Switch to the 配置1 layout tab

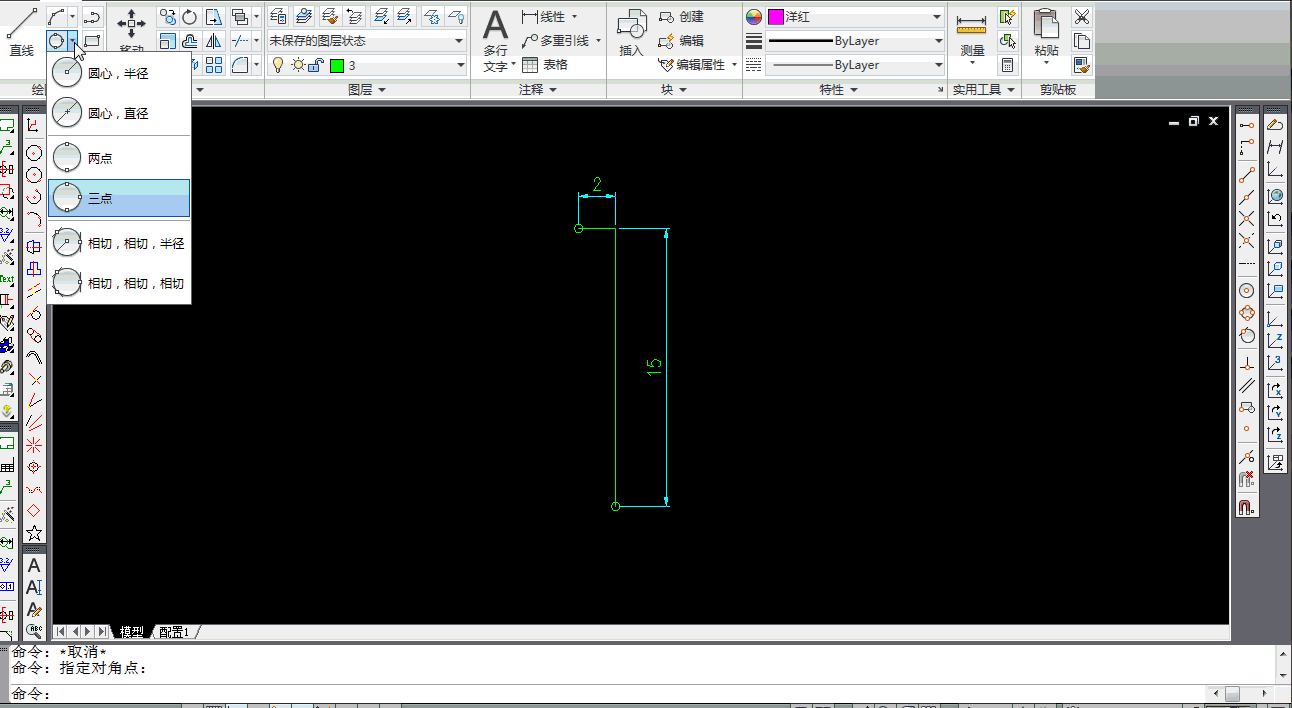pyautogui.click(x=175, y=632)
